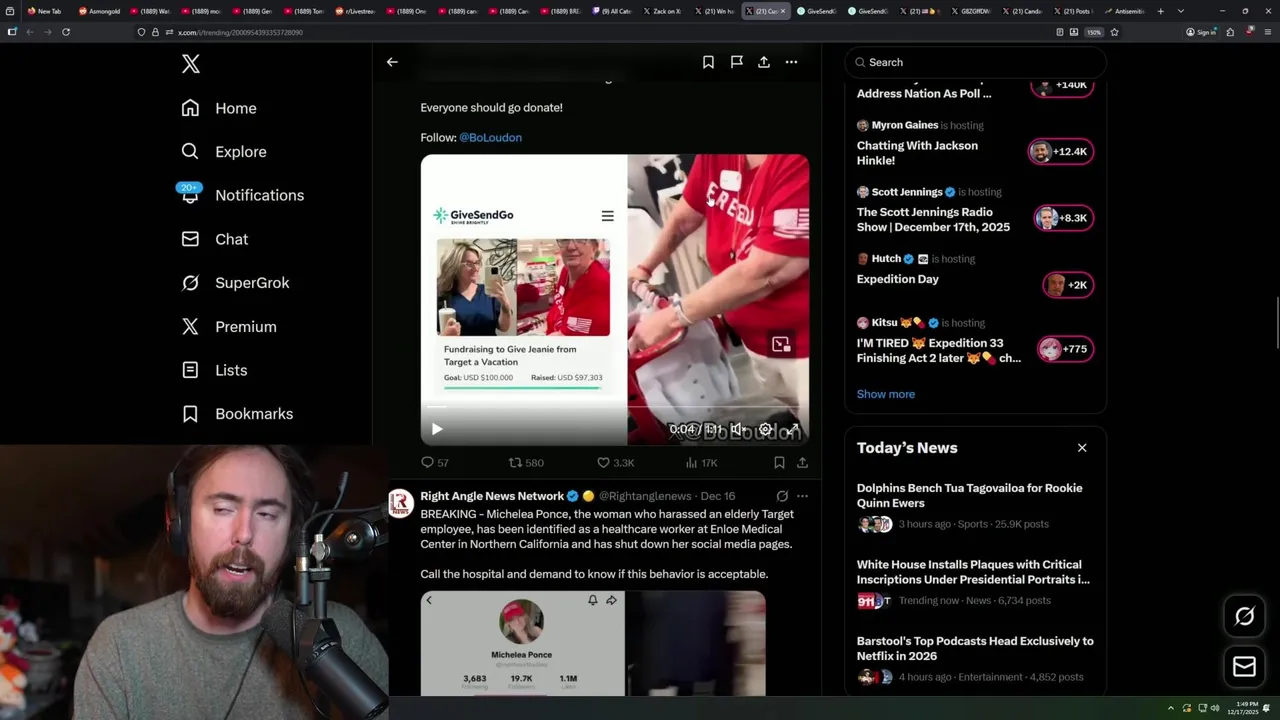Play the embedded video
Viewport: 1280px width, 720px height.
pos(437,429)
